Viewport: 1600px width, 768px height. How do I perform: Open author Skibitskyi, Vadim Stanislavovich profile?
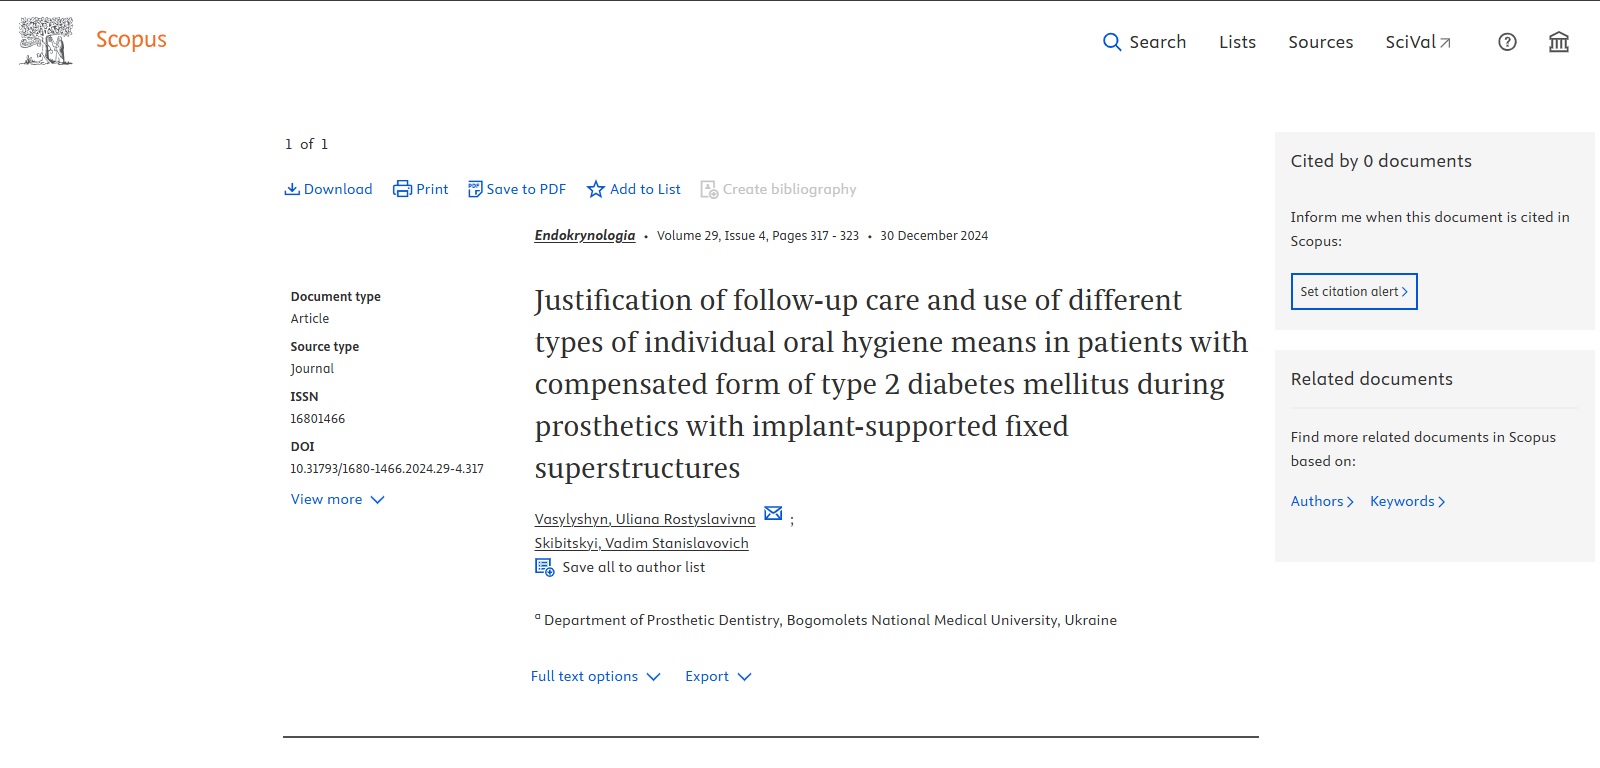pos(641,543)
